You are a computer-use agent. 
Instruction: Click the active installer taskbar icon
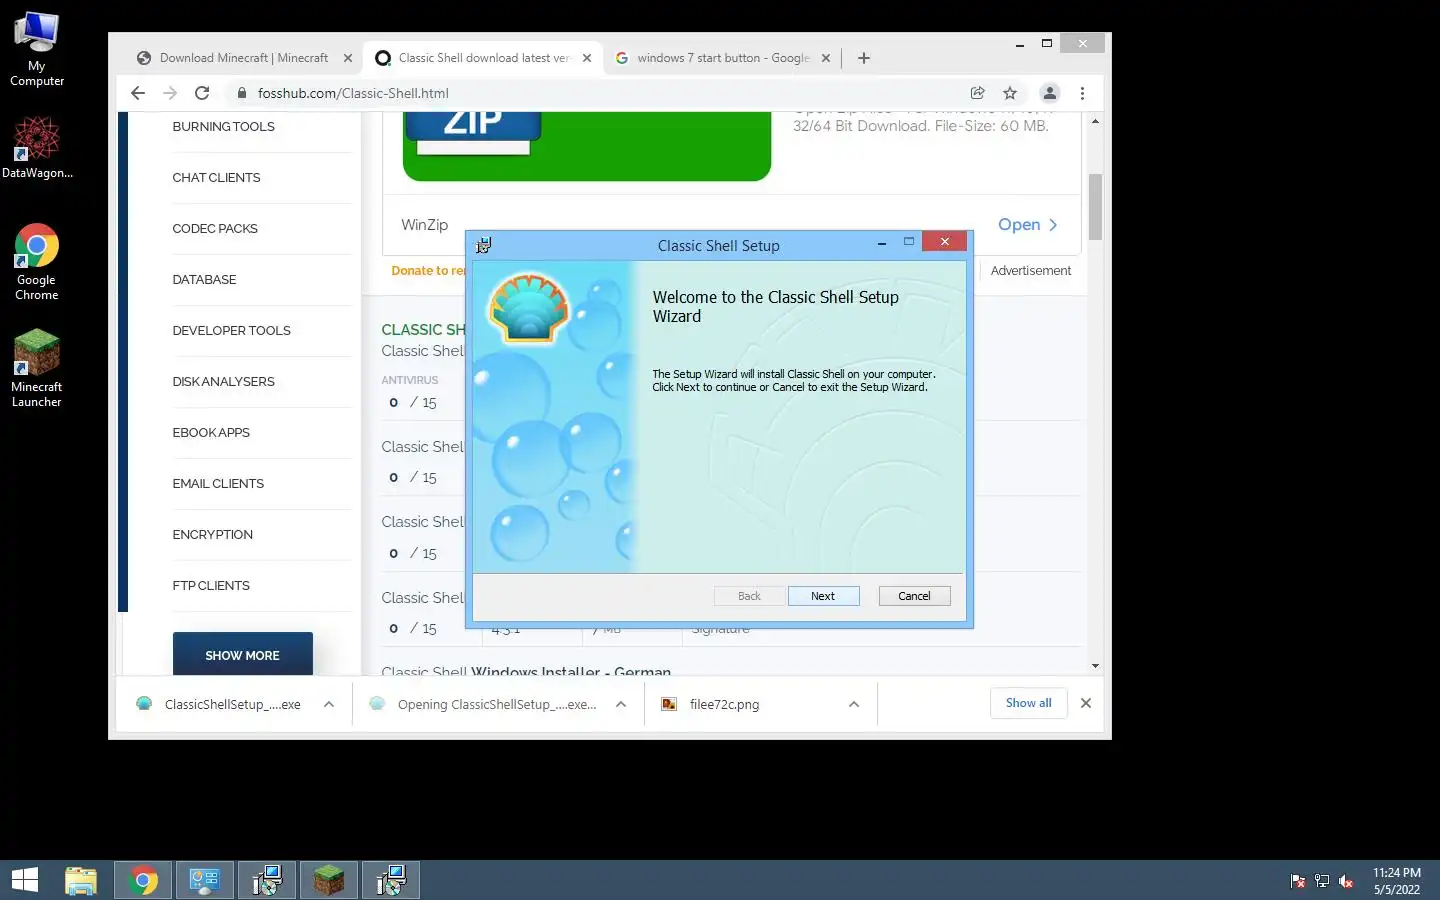click(391, 880)
